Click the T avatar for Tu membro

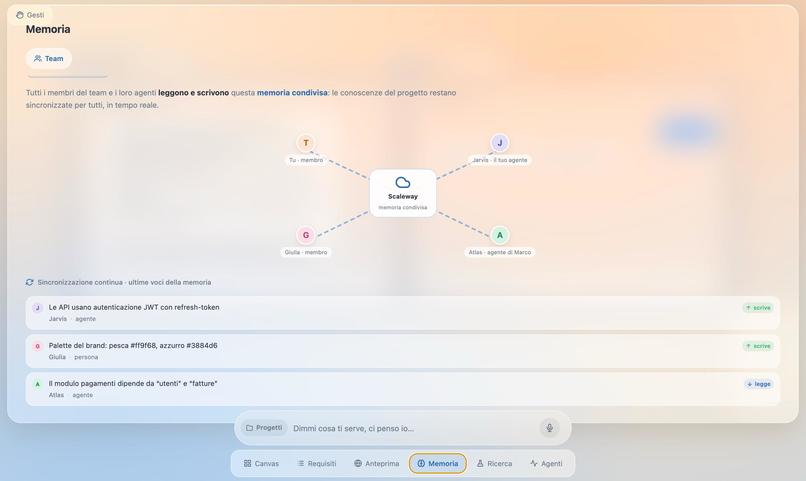(x=306, y=143)
